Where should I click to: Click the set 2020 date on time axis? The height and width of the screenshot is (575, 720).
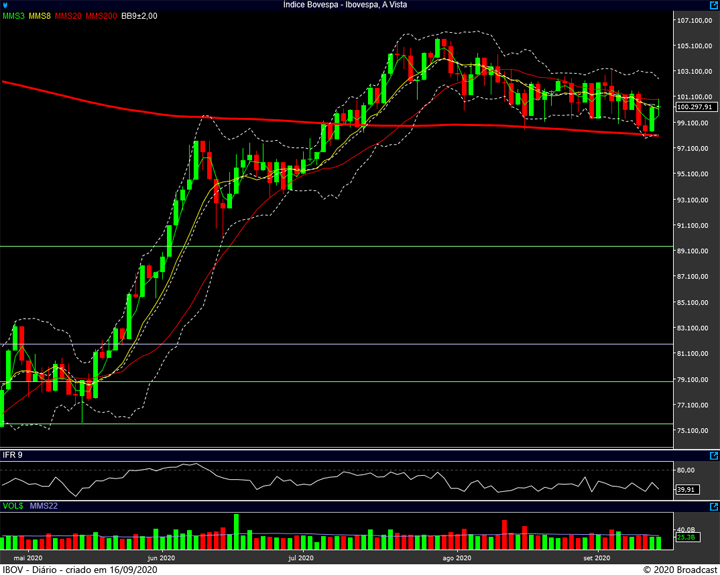point(595,558)
